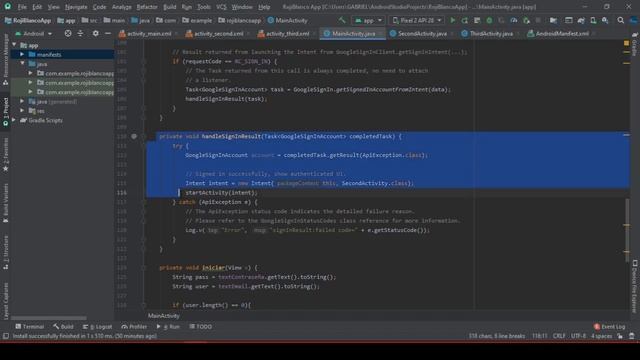Open the Event Log

(x=610, y=327)
